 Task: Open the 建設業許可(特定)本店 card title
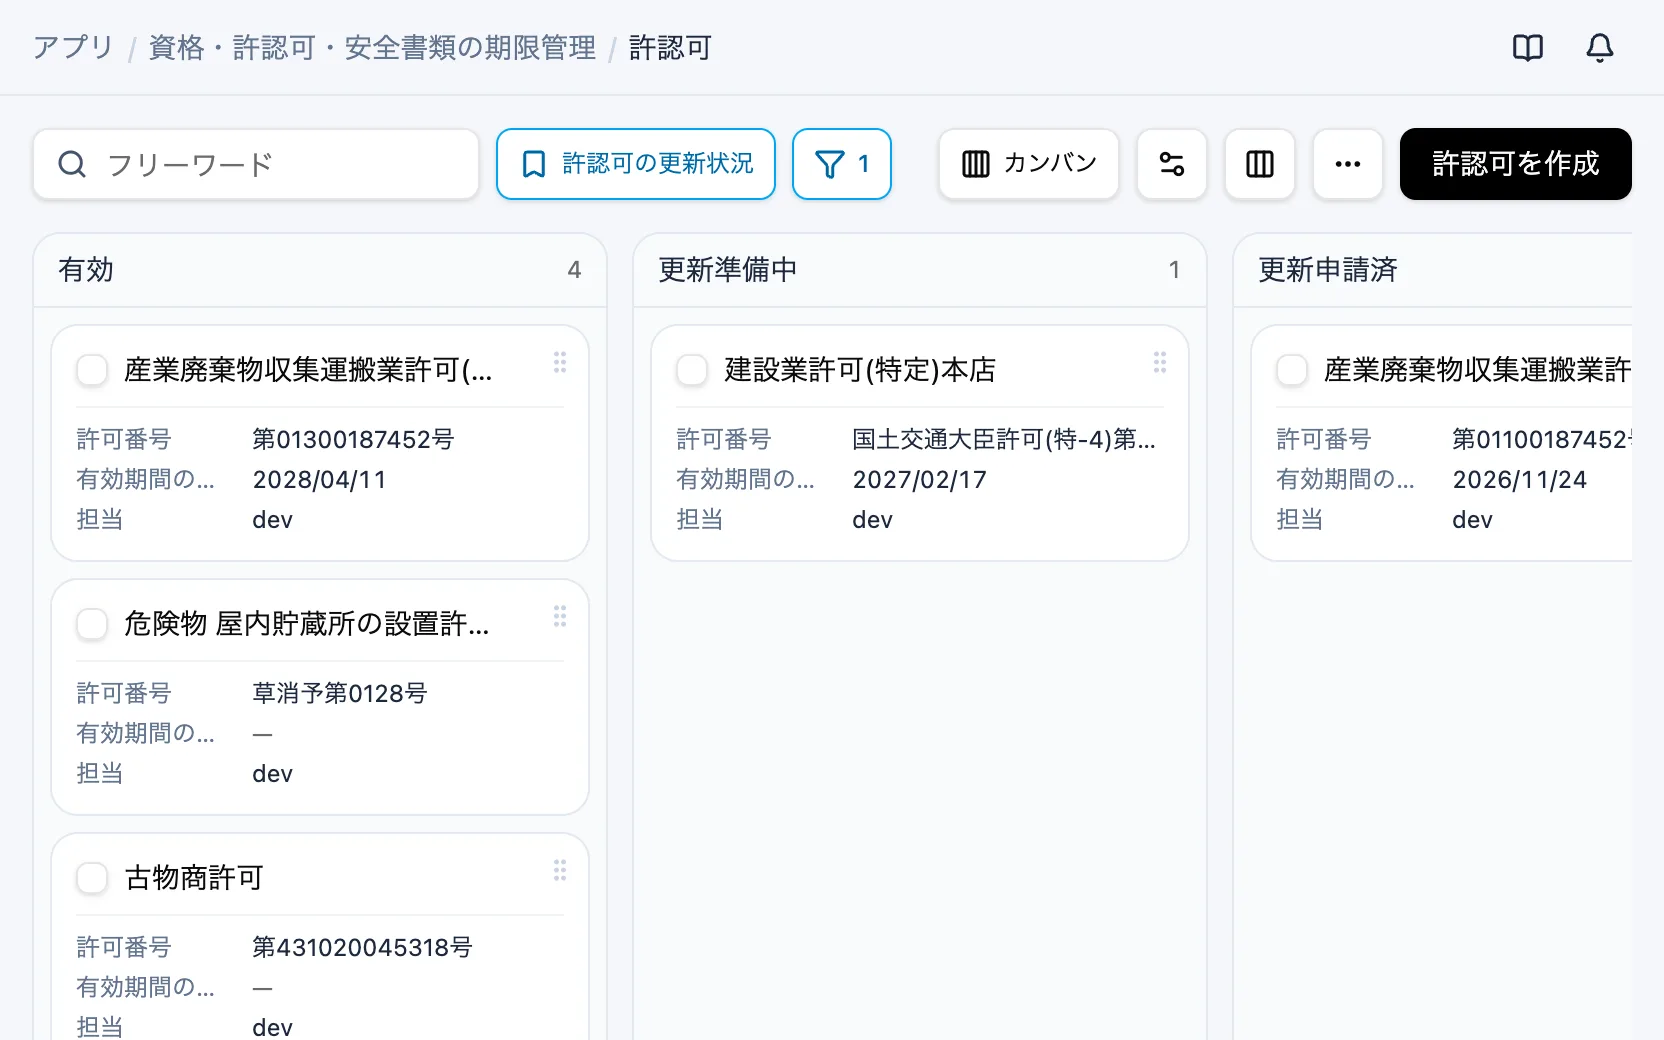coord(860,370)
